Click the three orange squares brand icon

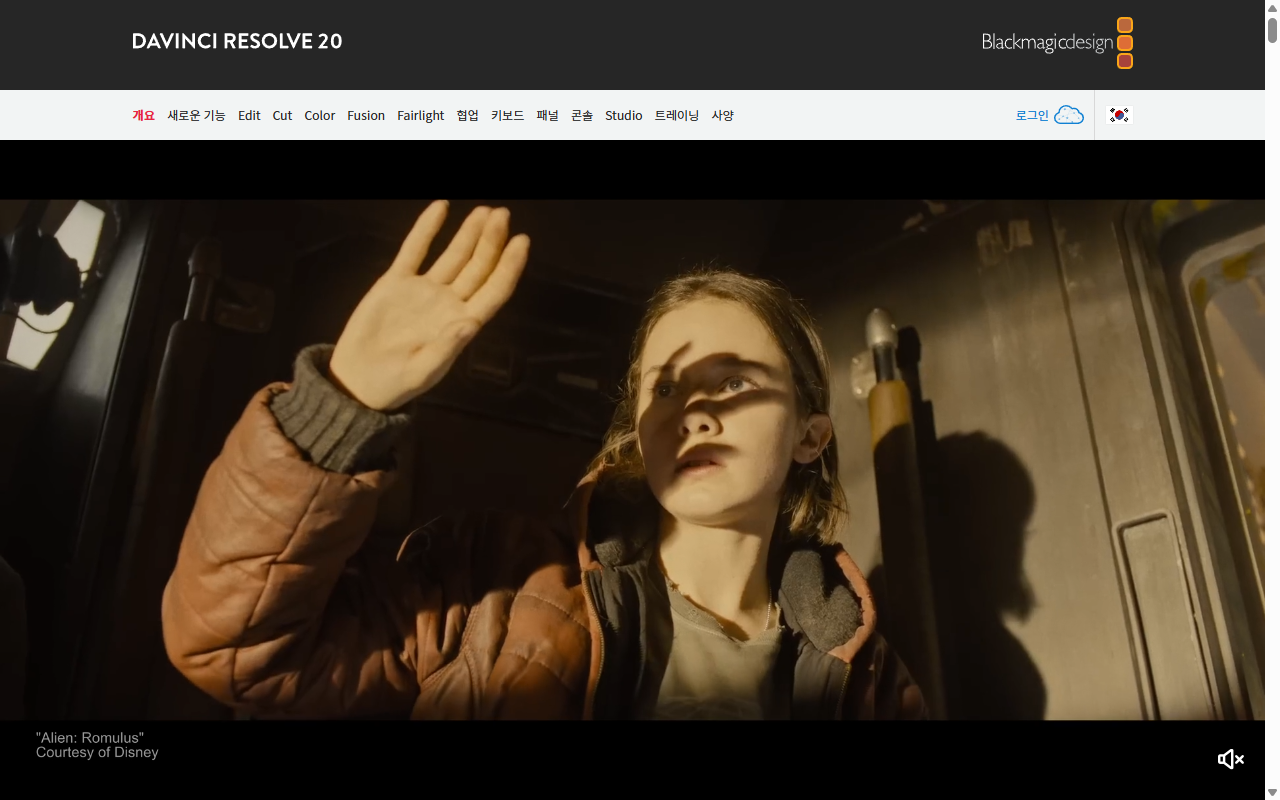(1124, 43)
